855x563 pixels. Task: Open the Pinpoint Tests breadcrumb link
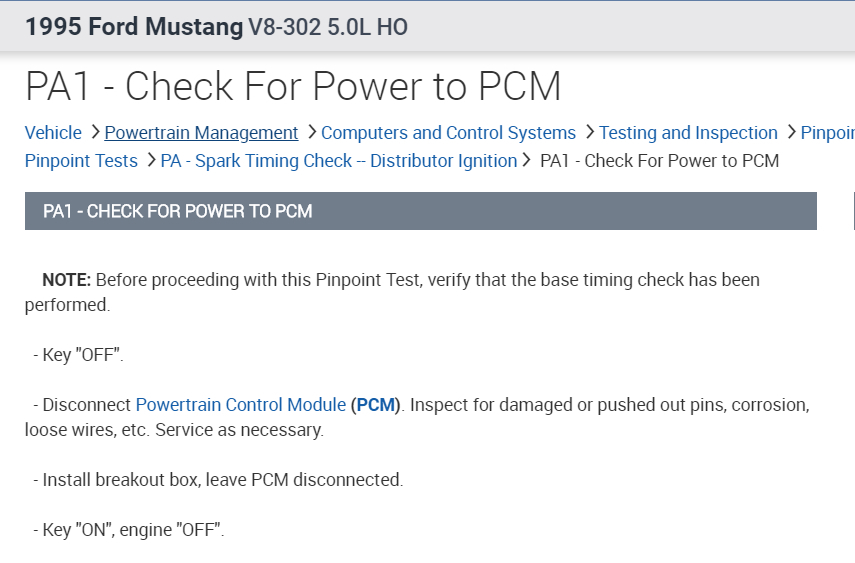81,160
